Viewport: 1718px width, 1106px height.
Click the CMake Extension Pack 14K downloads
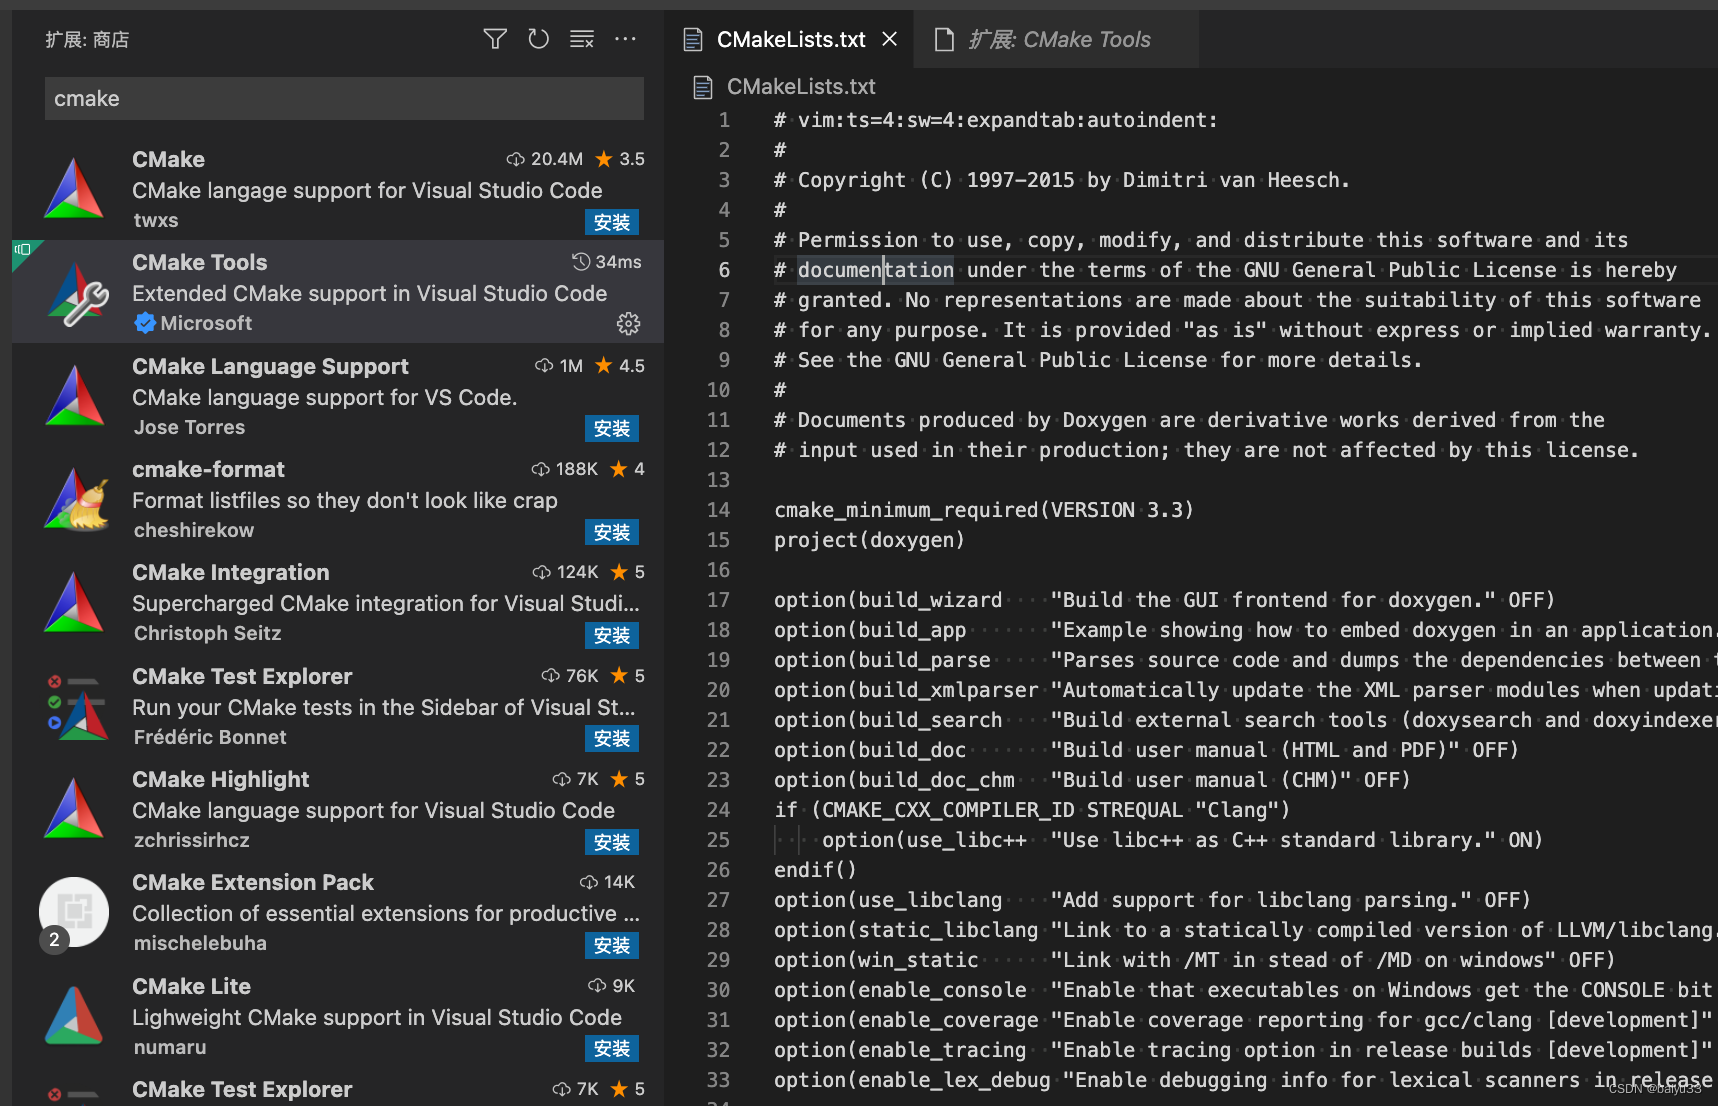coord(608,882)
